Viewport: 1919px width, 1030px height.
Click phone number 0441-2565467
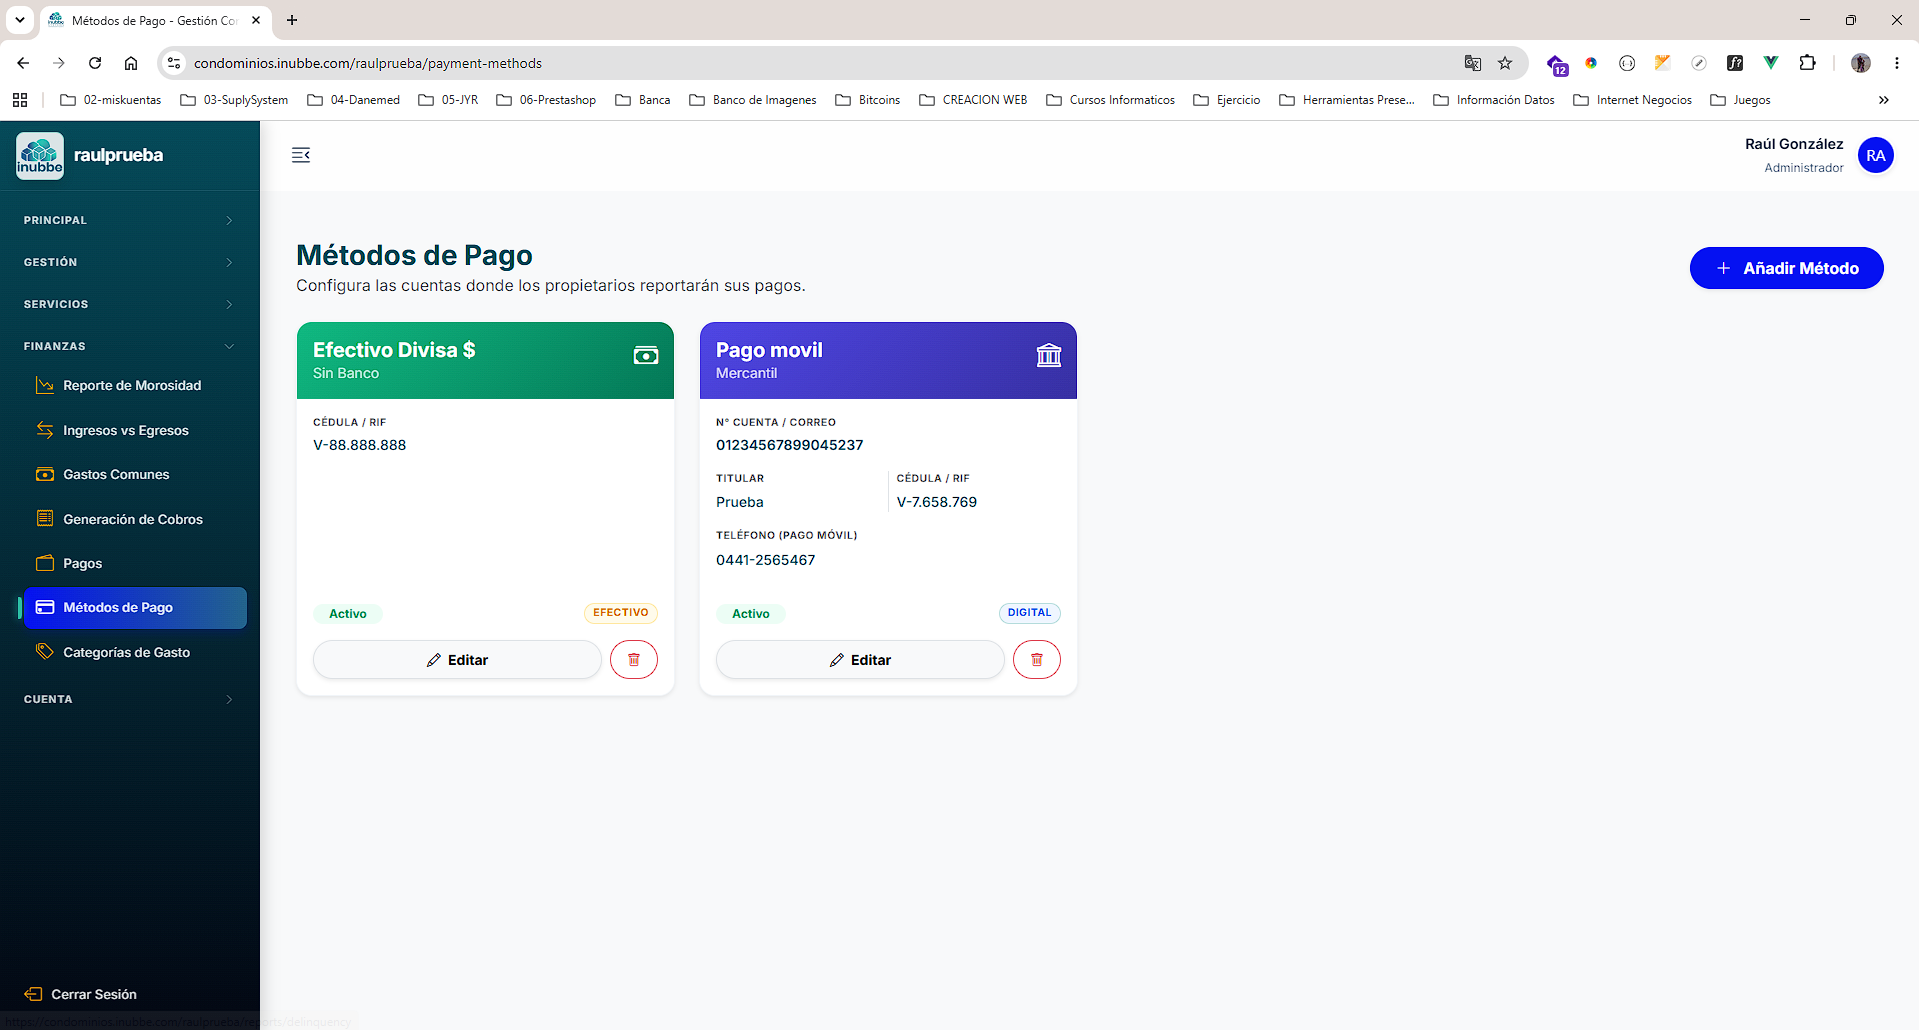765,560
